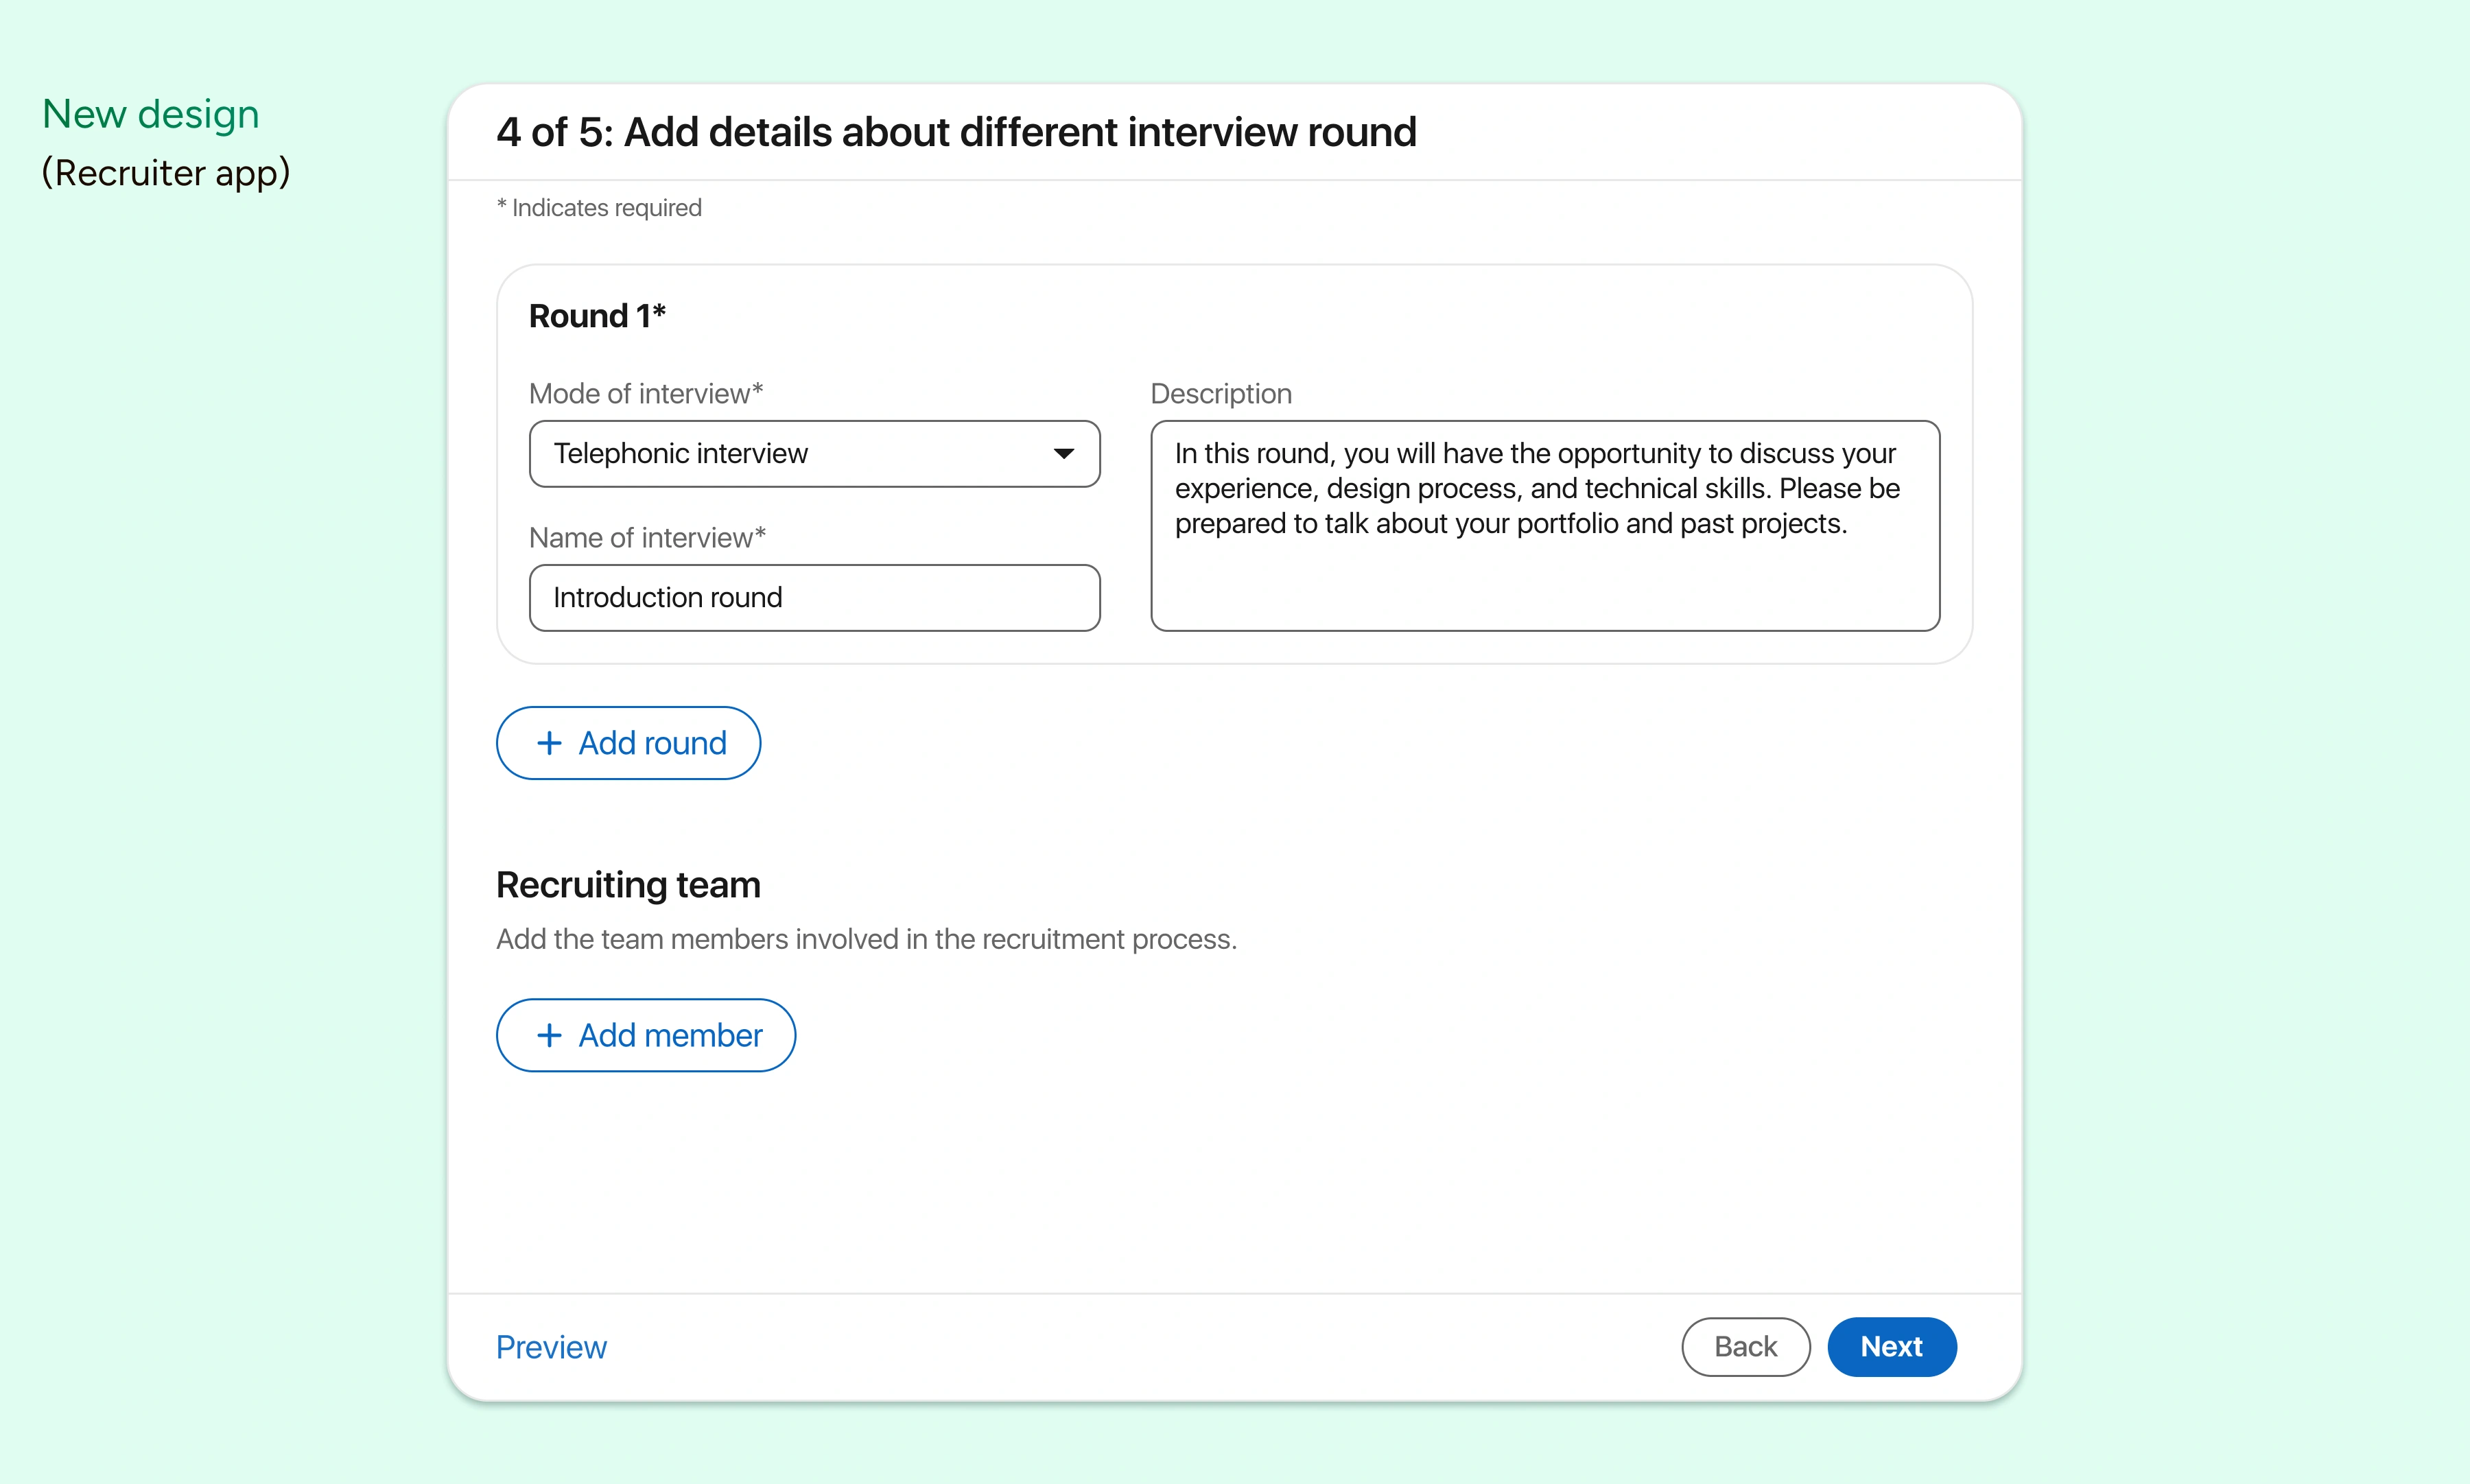2470x1484 pixels.
Task: Click the dropdown arrow beside Telephonic interview
Action: (x=1063, y=454)
